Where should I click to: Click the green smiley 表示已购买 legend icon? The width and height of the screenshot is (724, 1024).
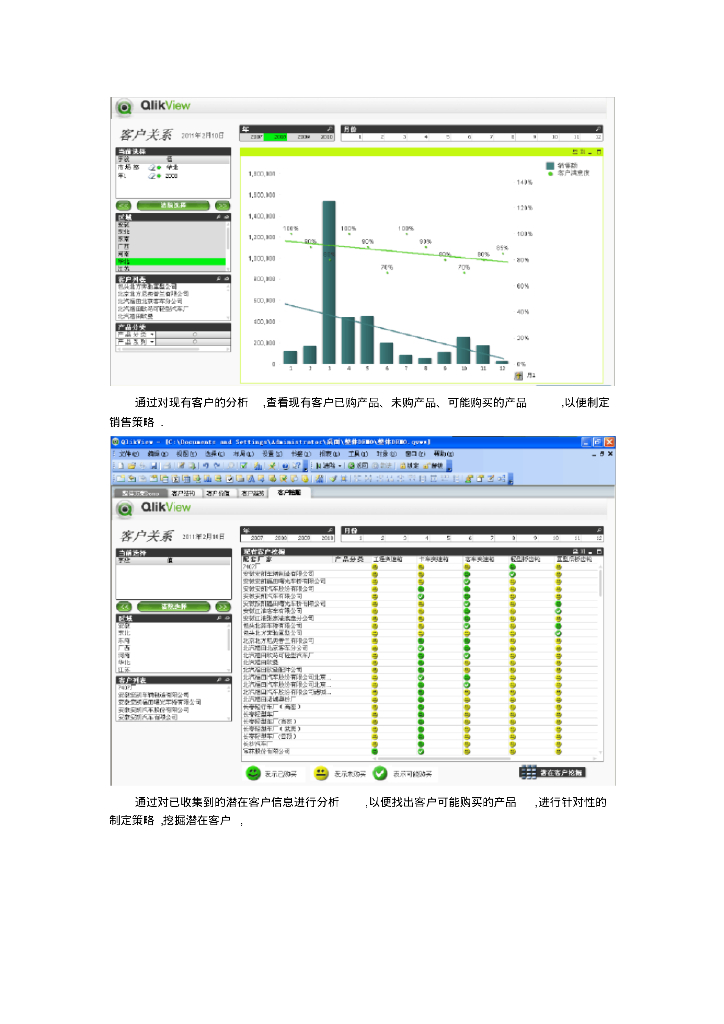pyautogui.click(x=253, y=773)
